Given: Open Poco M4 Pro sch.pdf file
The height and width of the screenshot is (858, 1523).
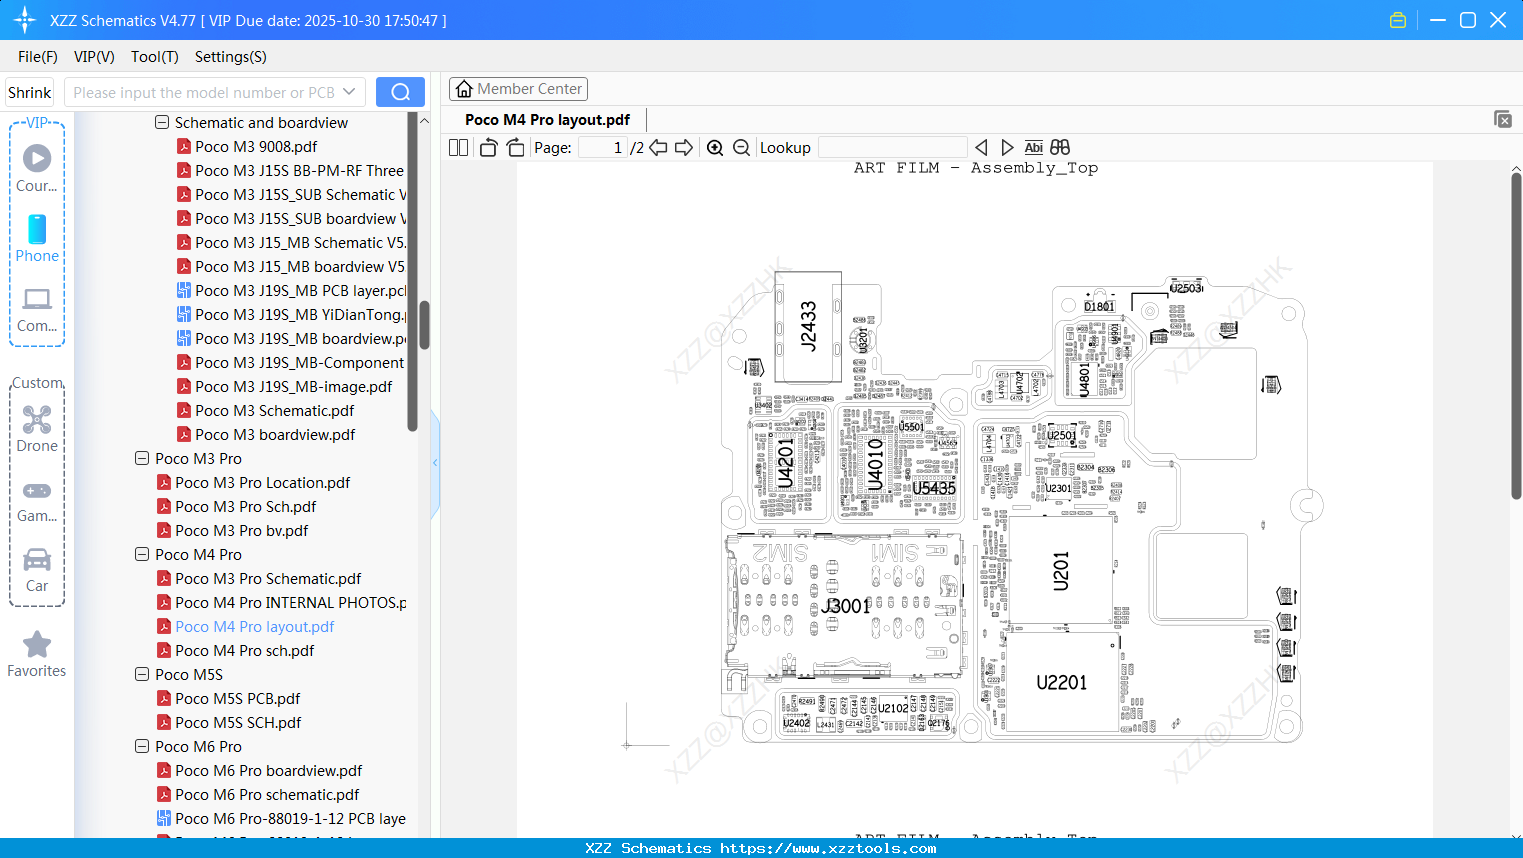Looking at the screenshot, I should pos(245,650).
